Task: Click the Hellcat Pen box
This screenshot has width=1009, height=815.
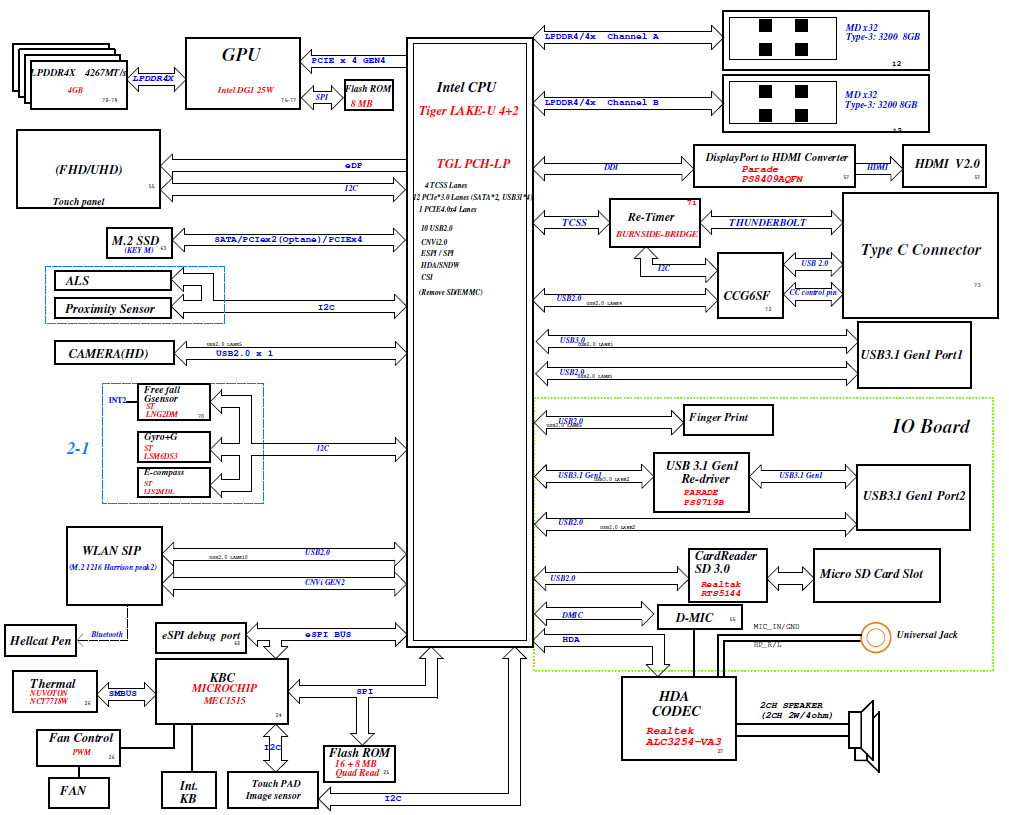Action: coord(41,640)
